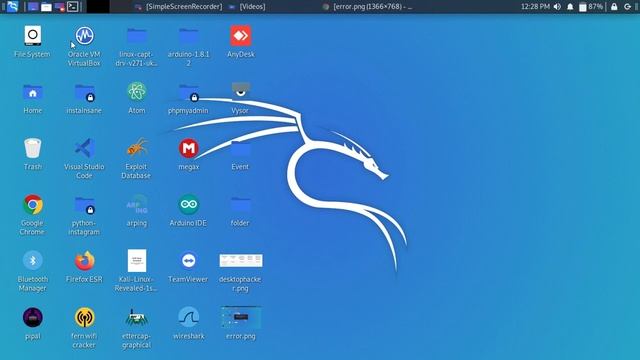Click the 12:28 PM clock
Image resolution: width=640 pixels, height=360 pixels.
point(535,7)
